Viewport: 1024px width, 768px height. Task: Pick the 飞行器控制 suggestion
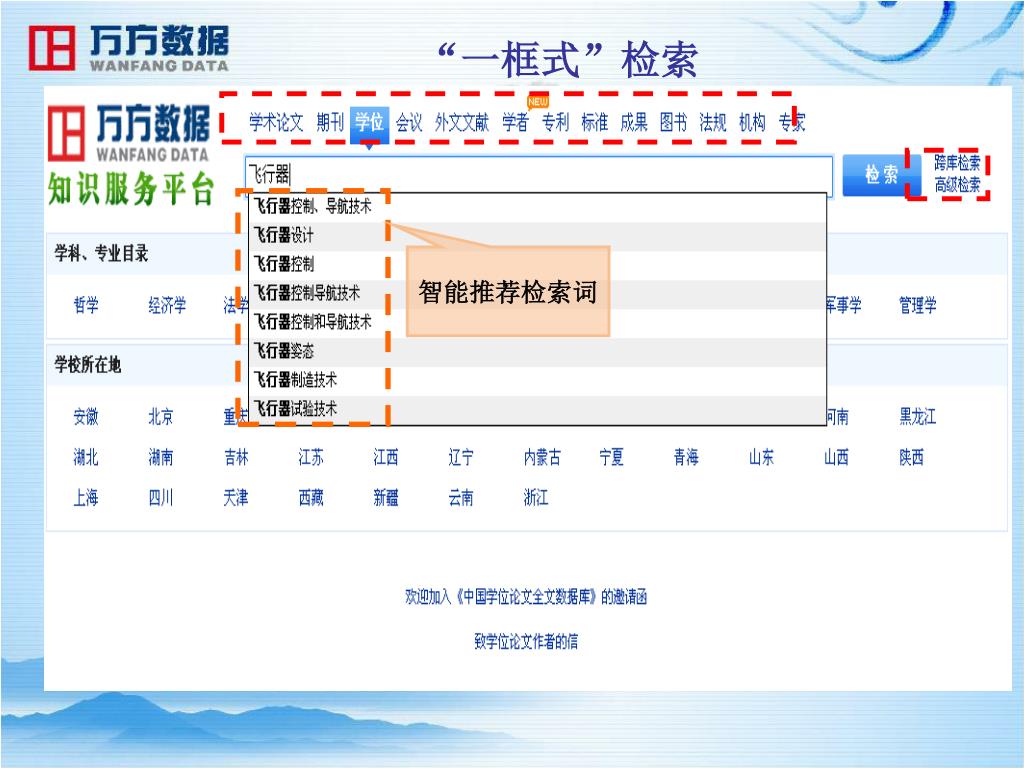click(x=537, y=264)
